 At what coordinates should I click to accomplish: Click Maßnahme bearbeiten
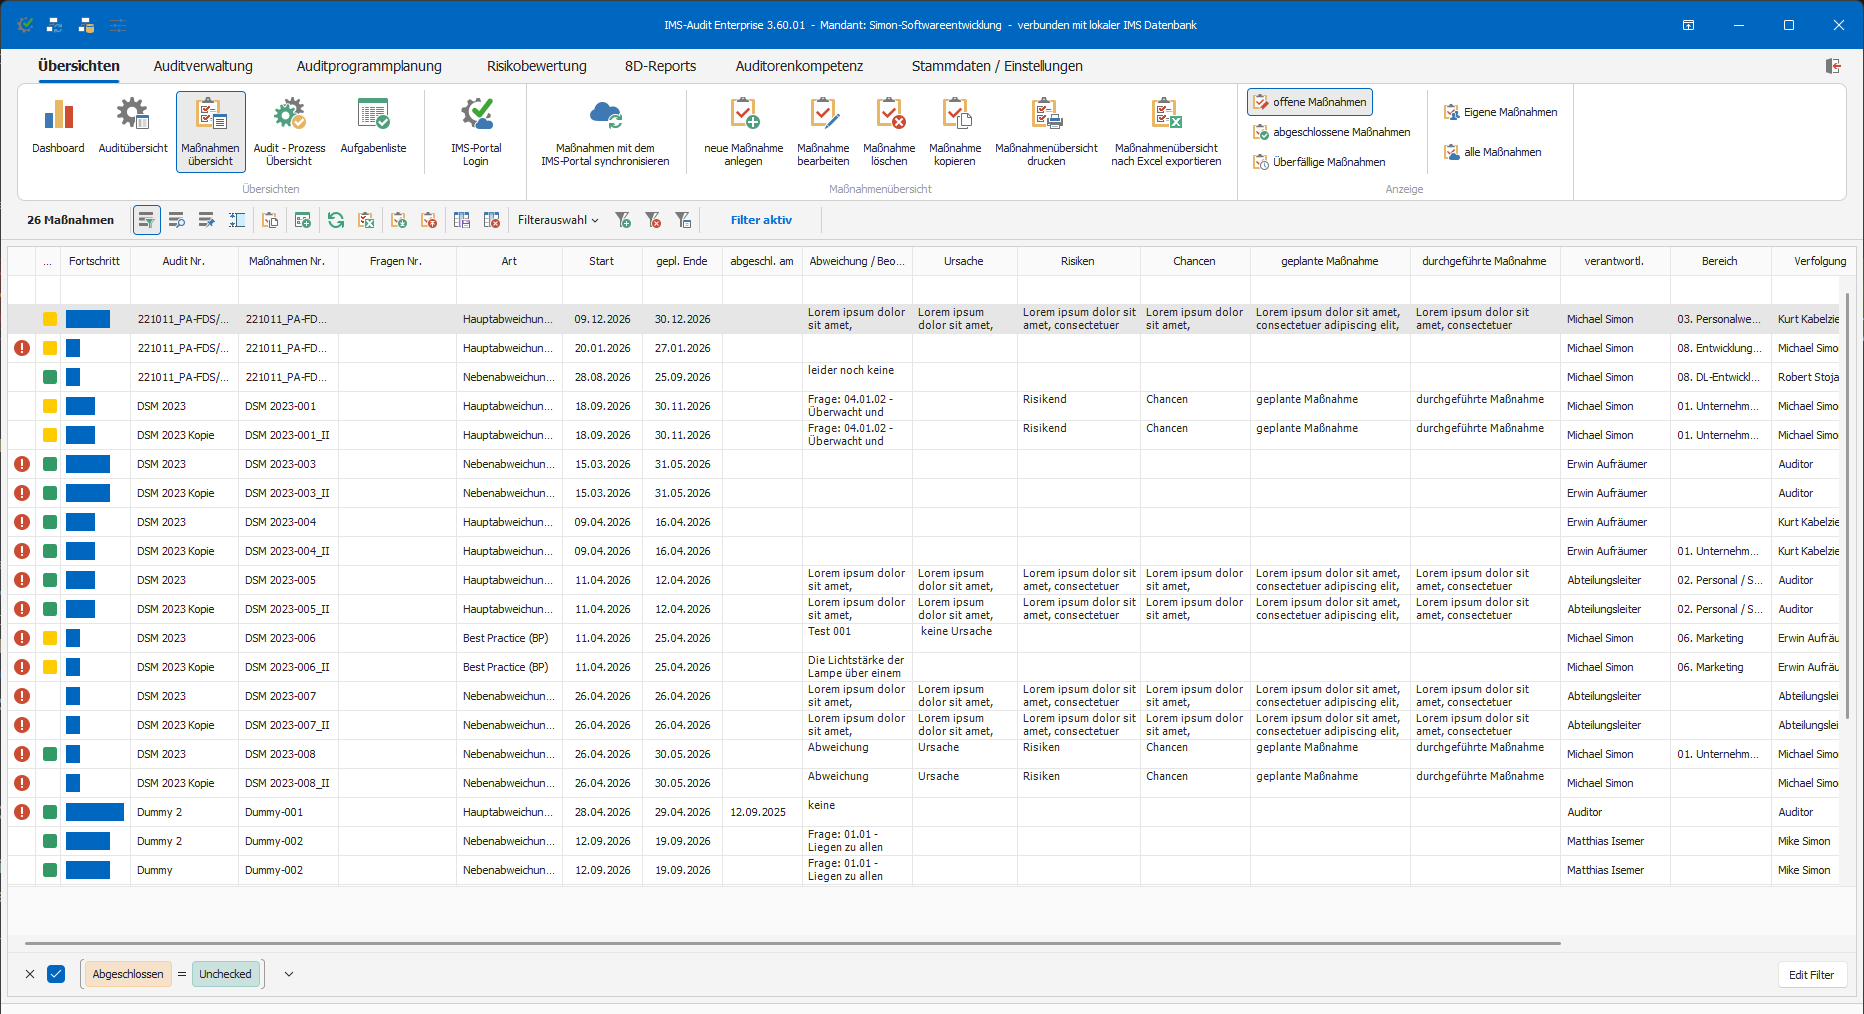(823, 132)
